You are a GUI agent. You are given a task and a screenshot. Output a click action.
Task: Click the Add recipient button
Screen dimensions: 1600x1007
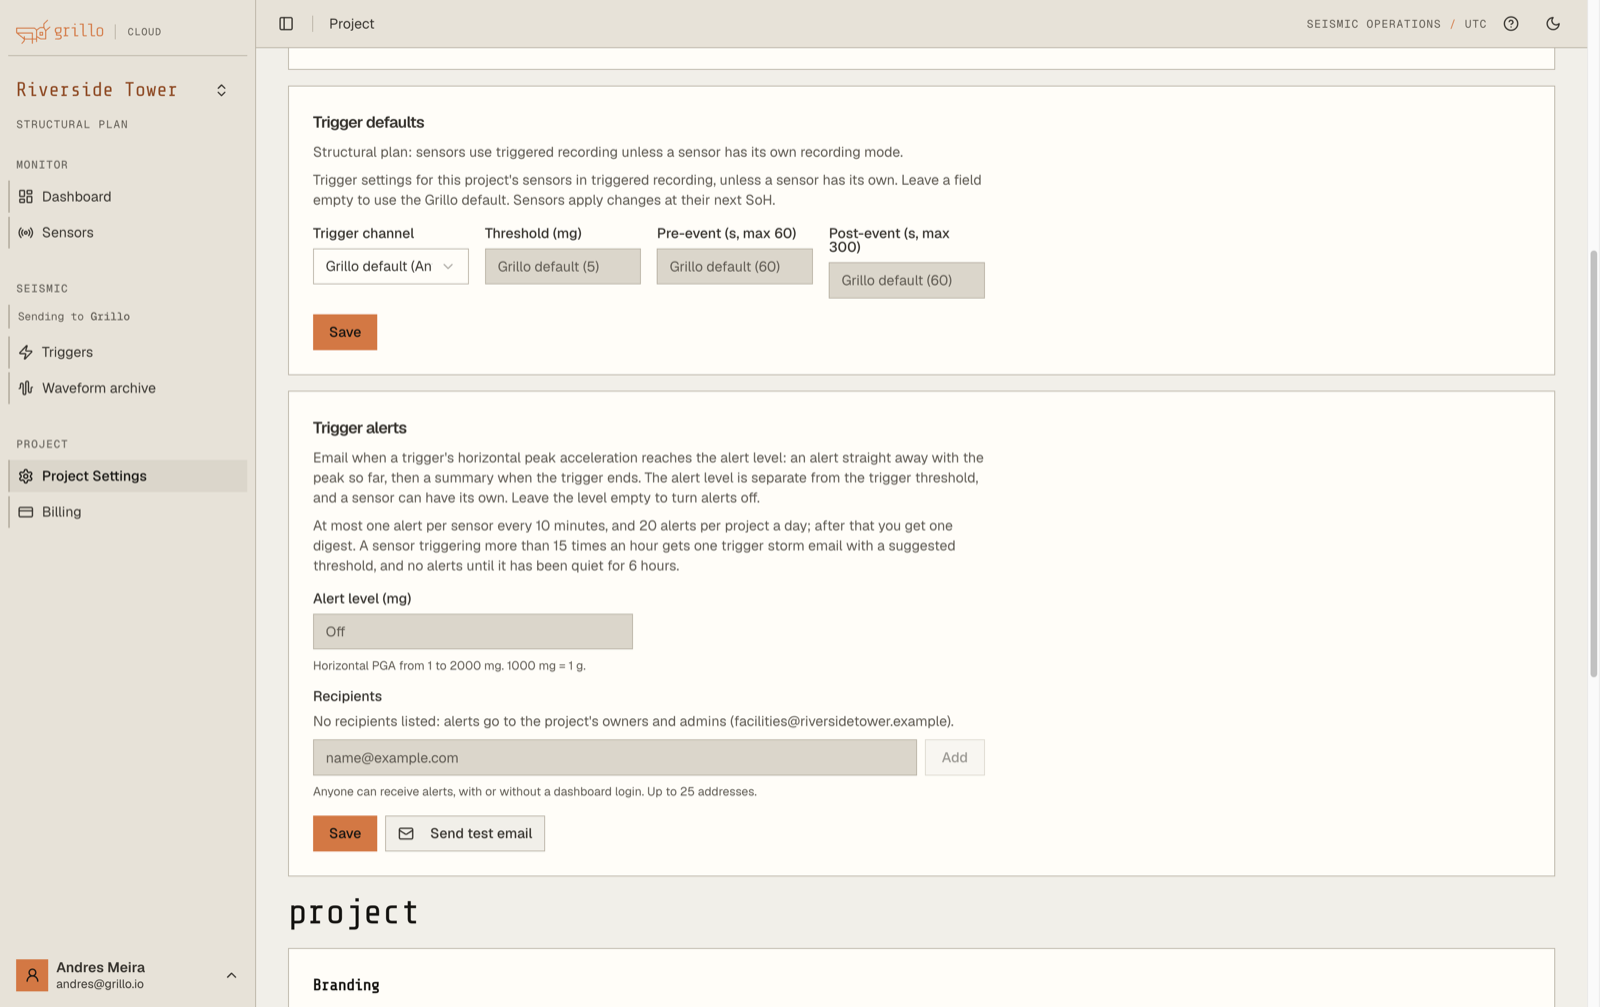954,757
